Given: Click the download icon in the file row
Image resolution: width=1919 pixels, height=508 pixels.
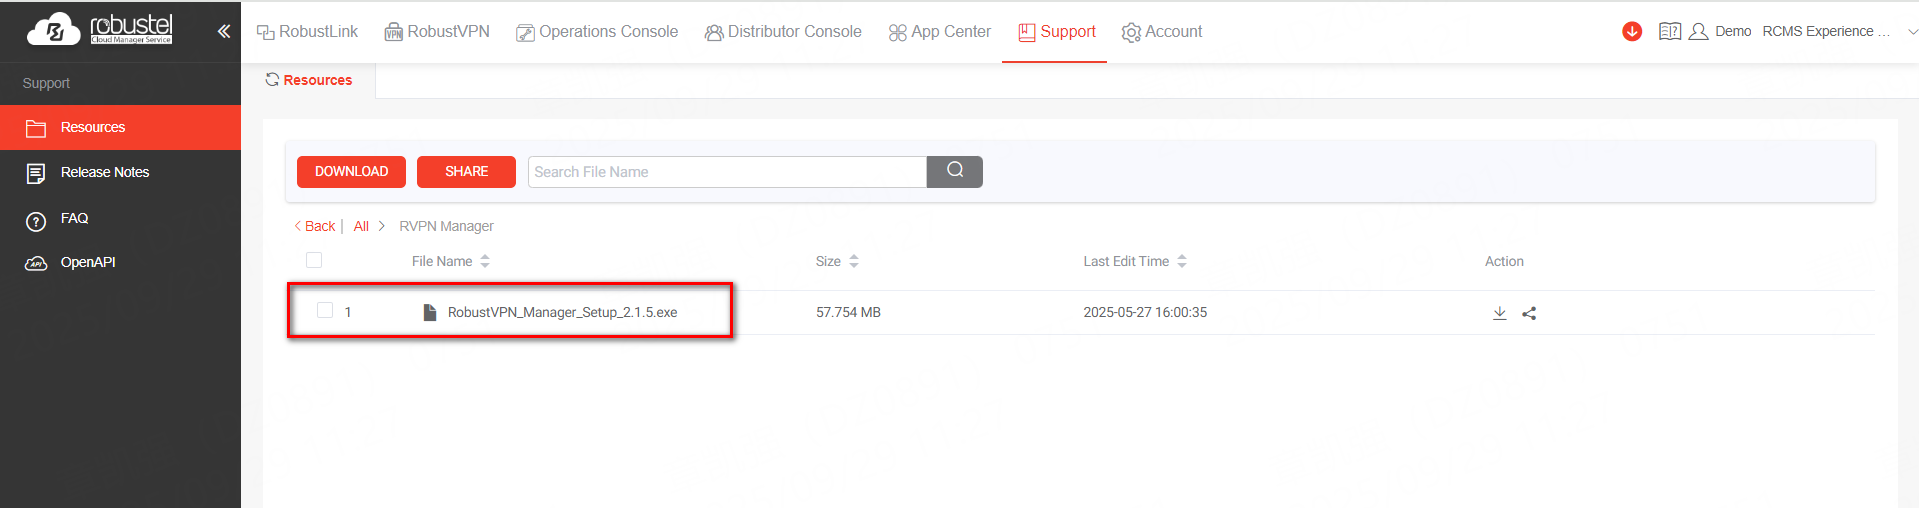Looking at the screenshot, I should tap(1499, 313).
